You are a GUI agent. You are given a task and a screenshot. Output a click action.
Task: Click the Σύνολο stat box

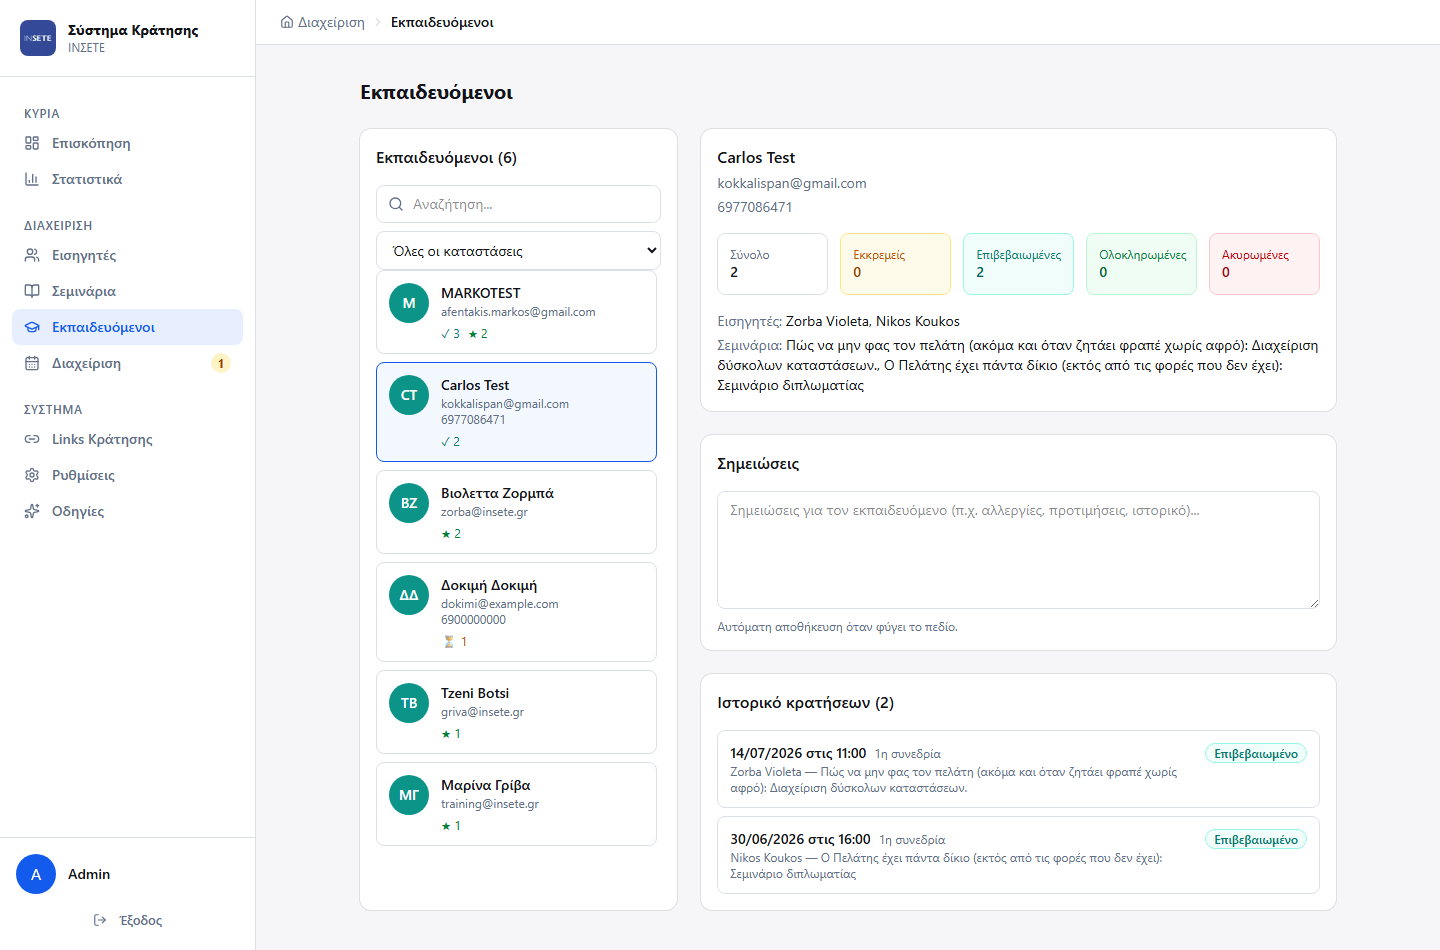773,264
